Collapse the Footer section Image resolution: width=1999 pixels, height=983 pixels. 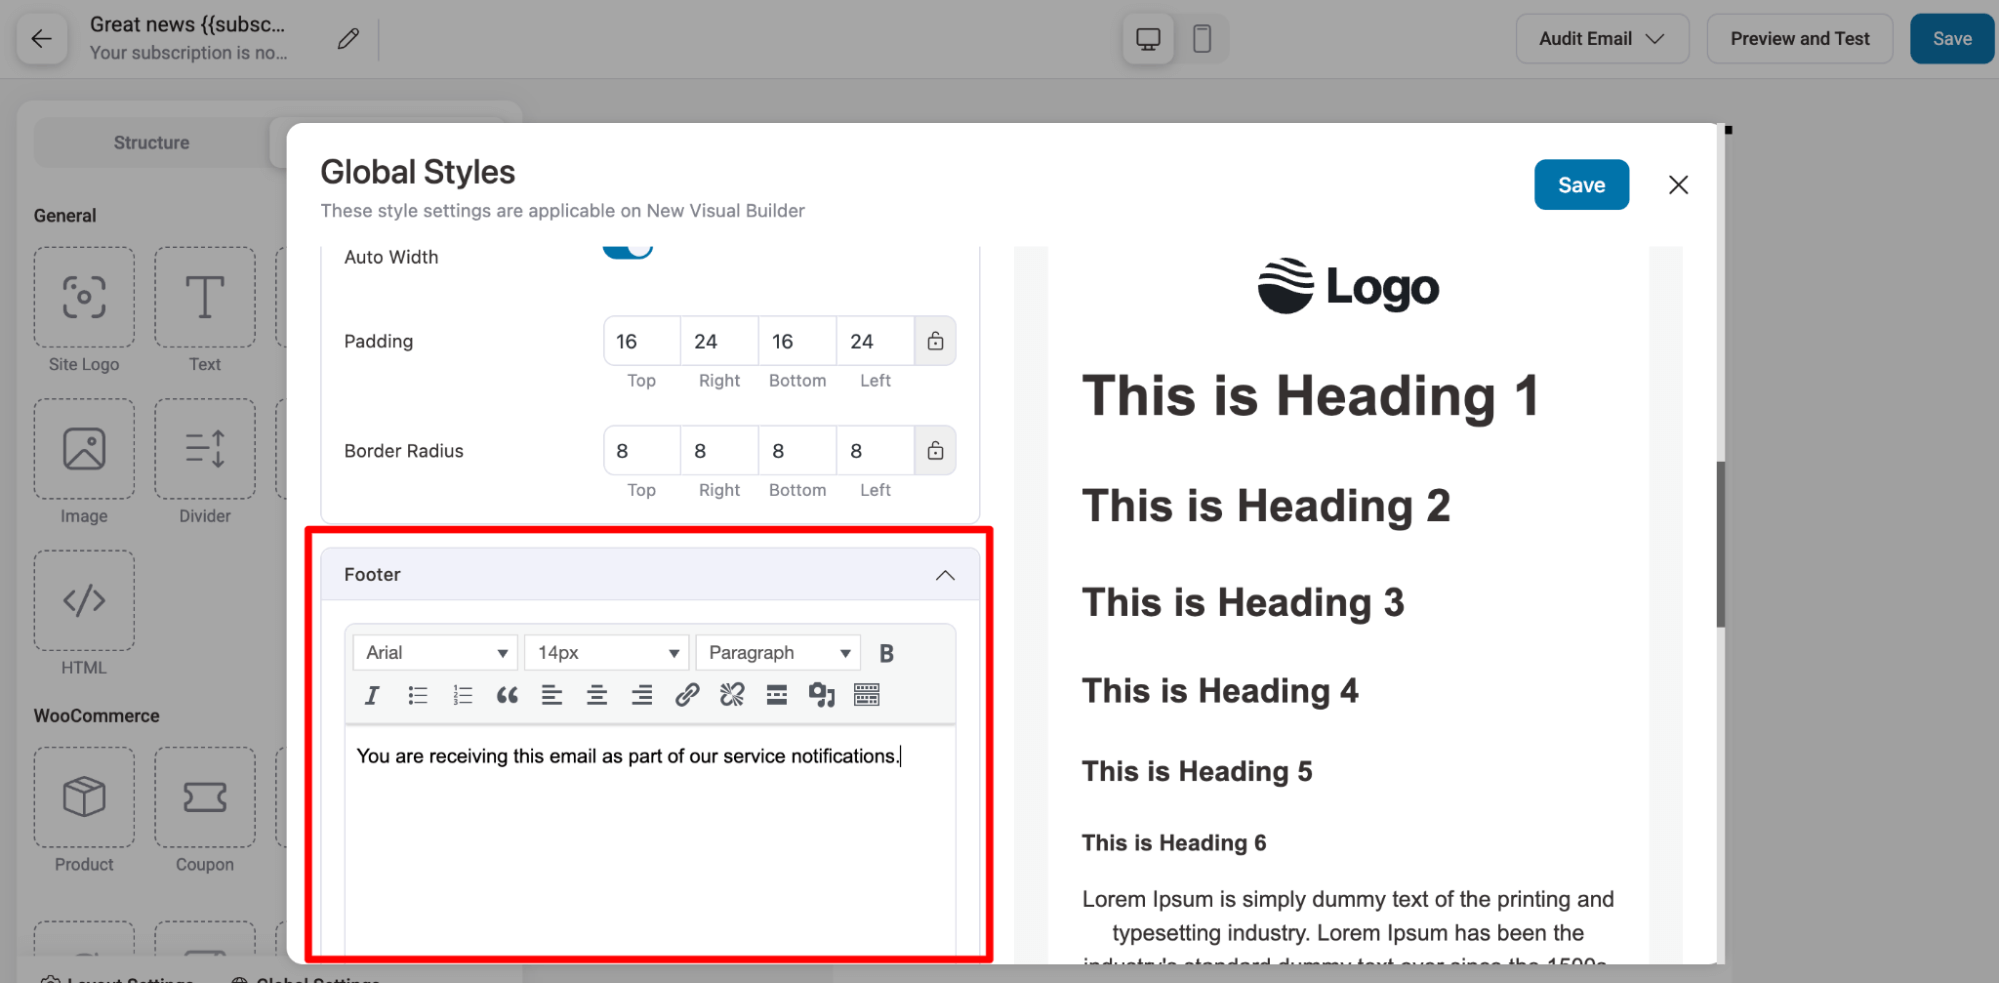click(945, 574)
